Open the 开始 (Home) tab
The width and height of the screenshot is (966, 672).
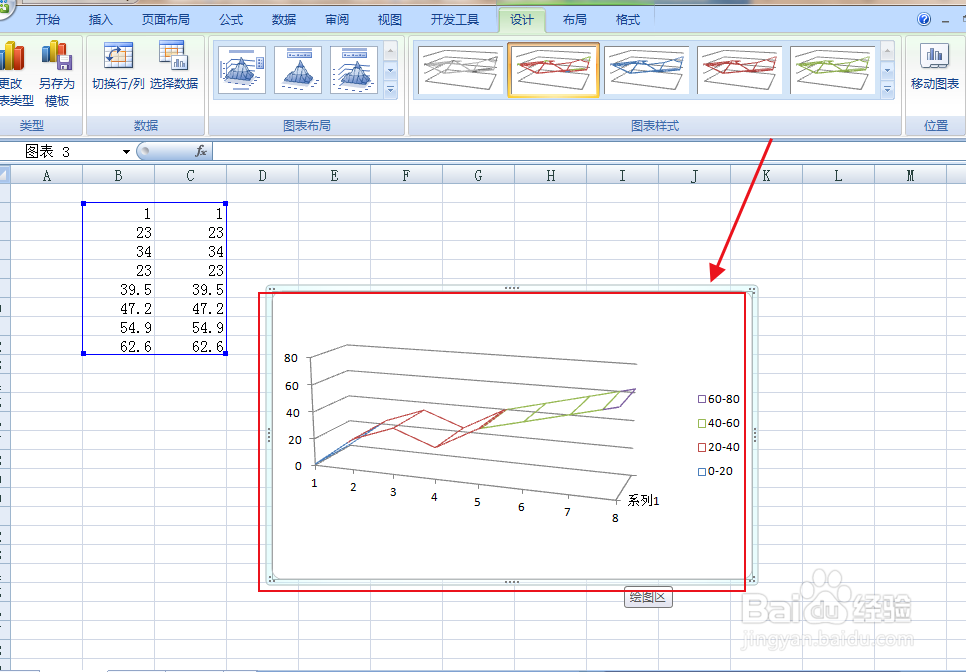coord(47,20)
